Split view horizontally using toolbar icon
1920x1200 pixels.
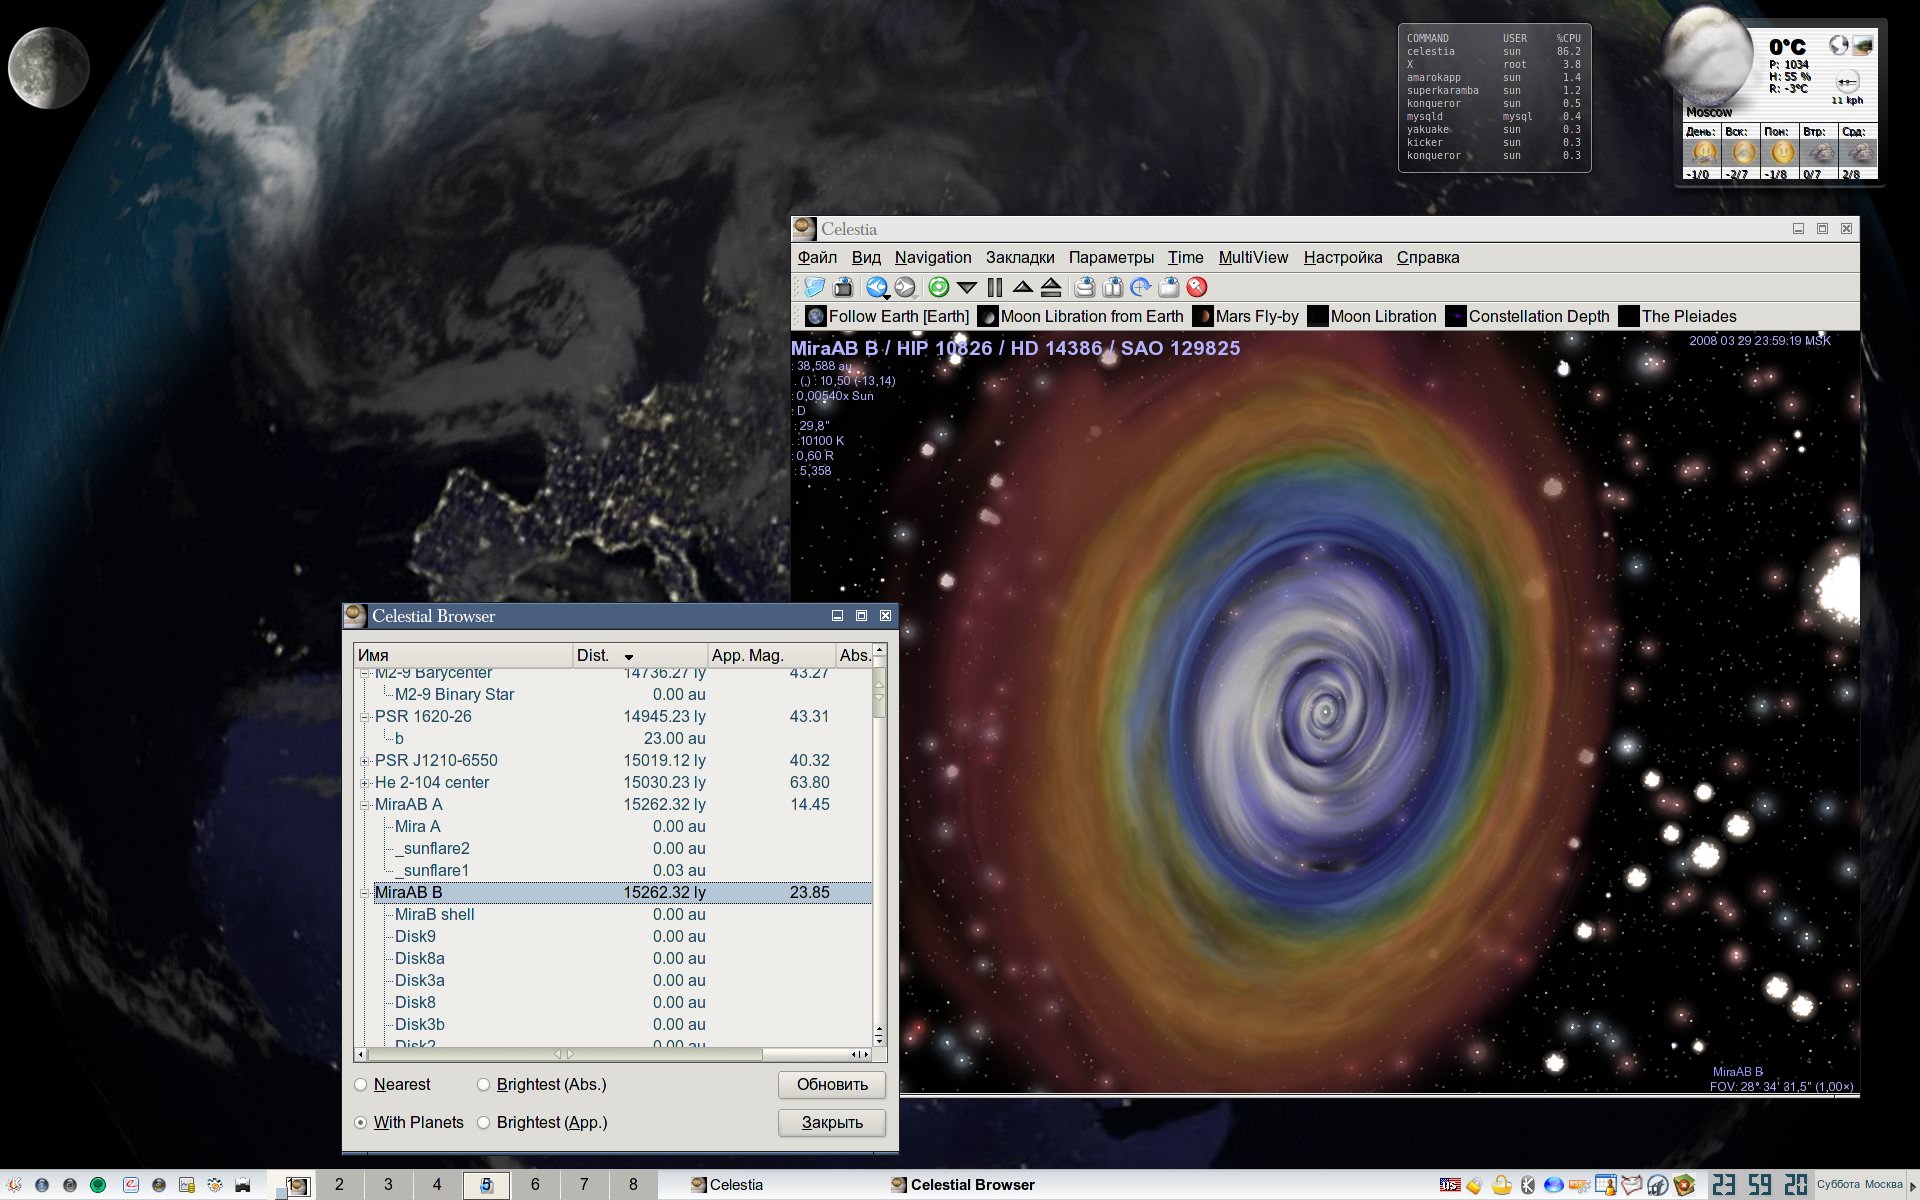1084,288
